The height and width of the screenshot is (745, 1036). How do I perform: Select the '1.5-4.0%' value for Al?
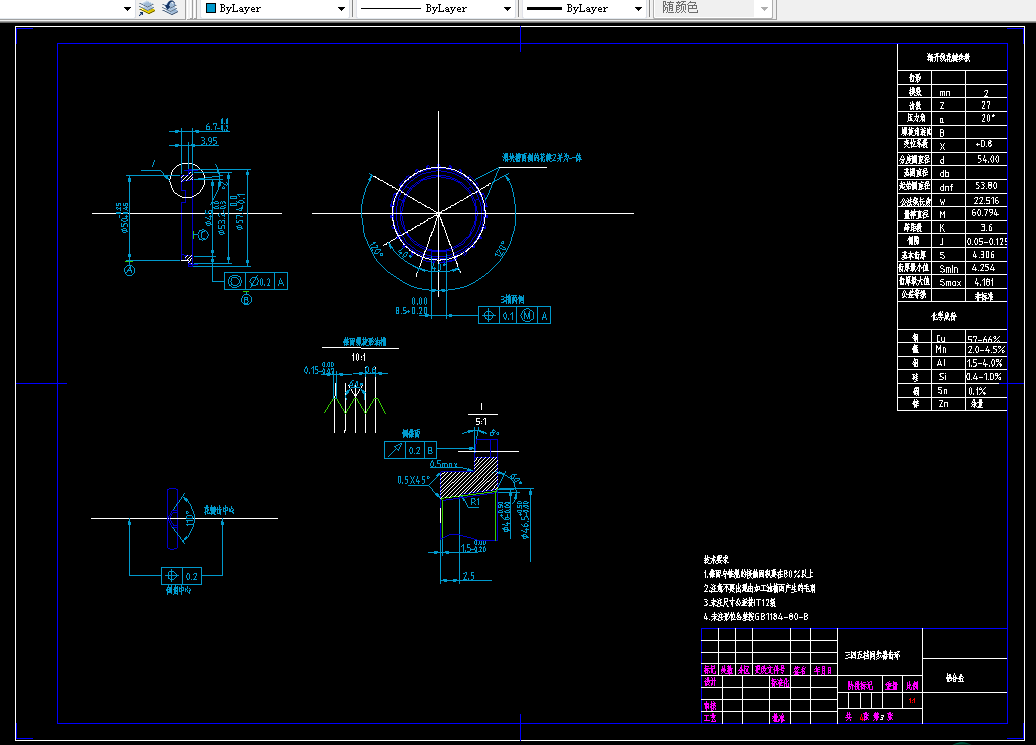pyautogui.click(x=985, y=363)
